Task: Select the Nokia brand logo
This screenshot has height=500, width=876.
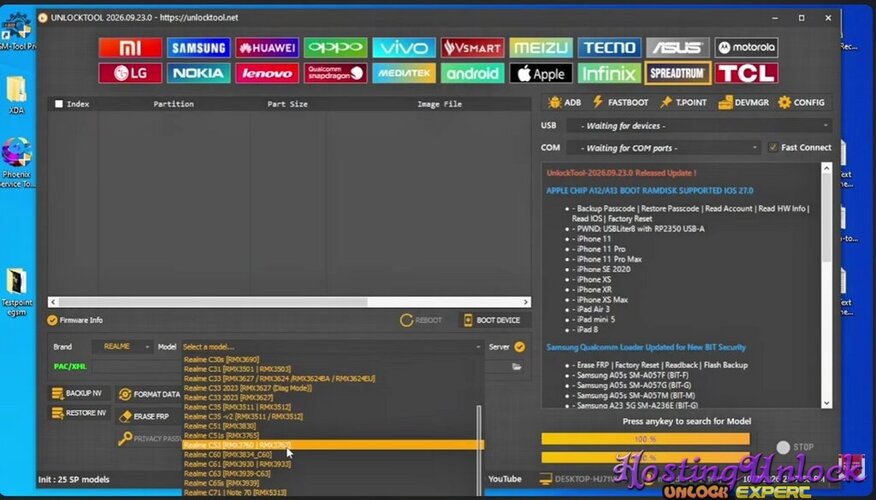Action: [198, 73]
